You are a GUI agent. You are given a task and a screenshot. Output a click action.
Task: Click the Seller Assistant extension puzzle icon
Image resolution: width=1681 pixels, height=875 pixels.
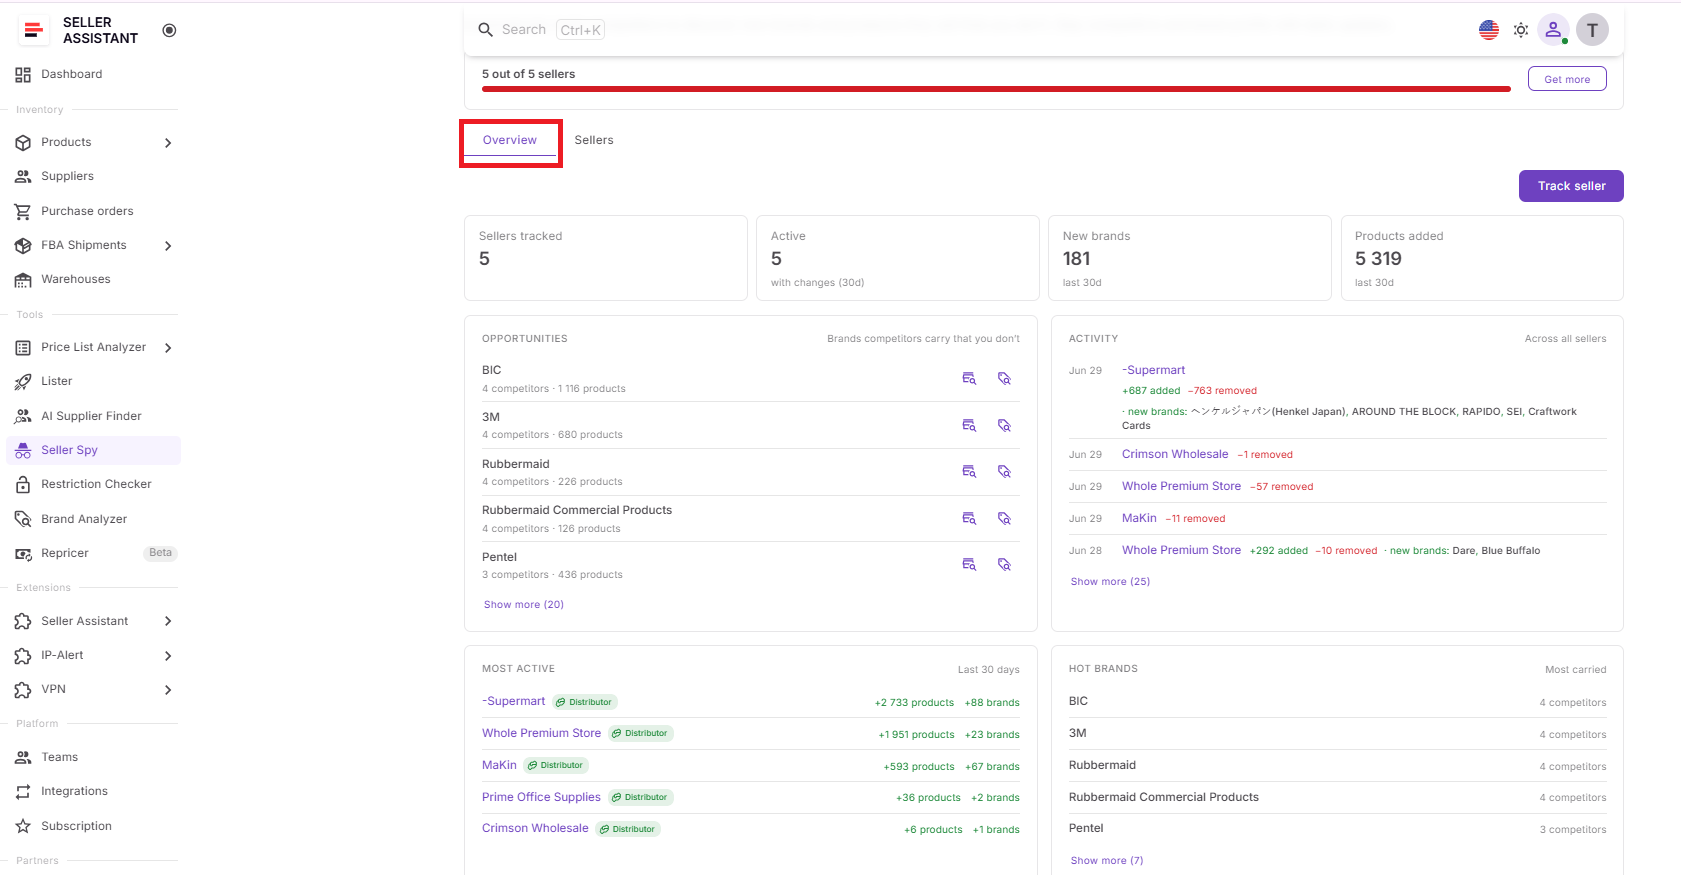coord(23,622)
